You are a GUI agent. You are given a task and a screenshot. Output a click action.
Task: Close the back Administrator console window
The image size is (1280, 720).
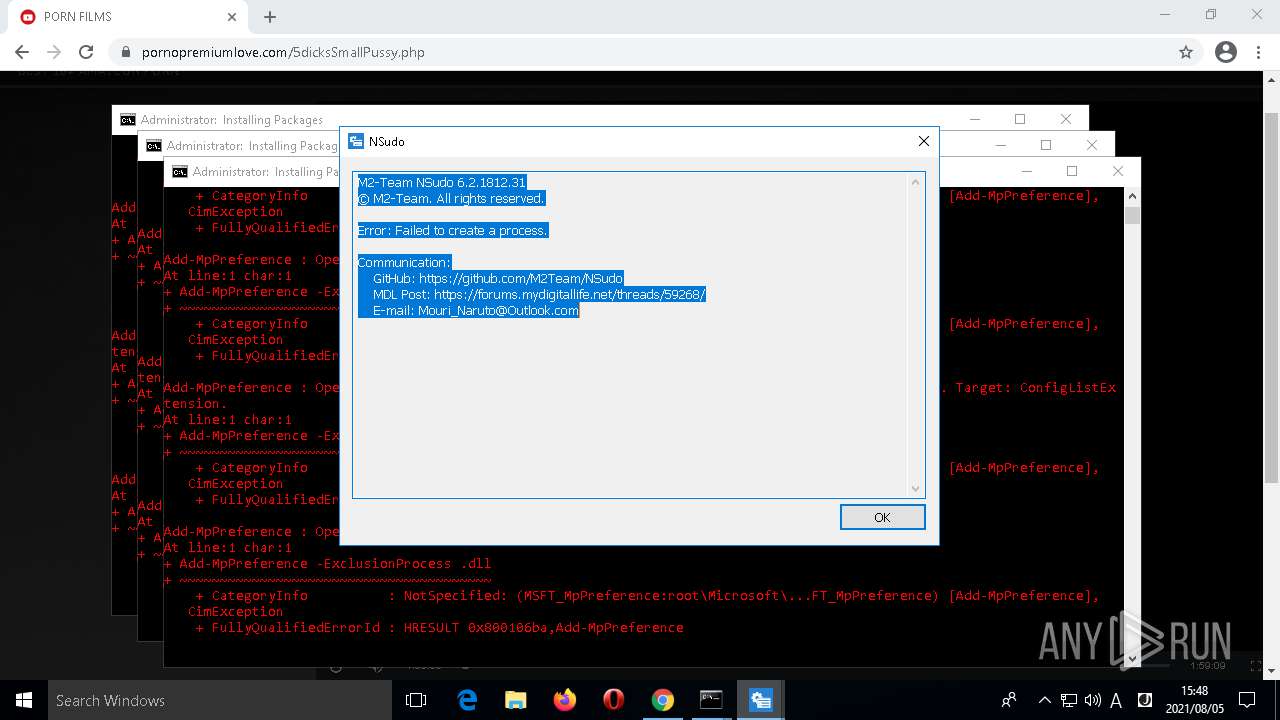(x=1066, y=119)
